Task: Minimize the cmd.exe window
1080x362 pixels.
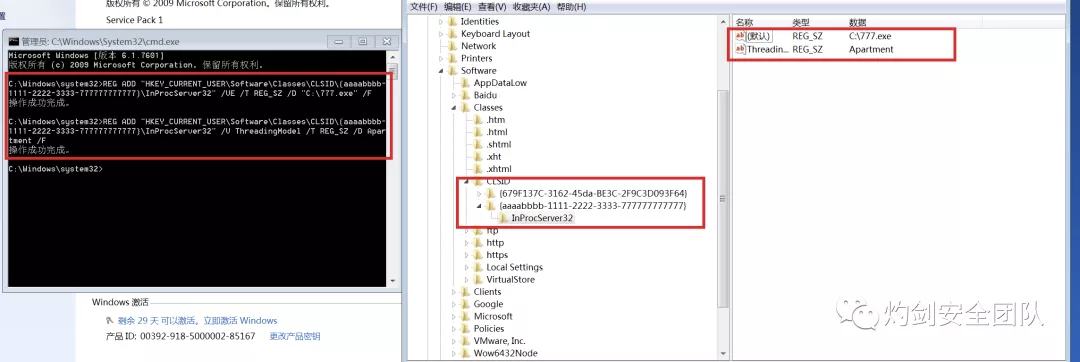Action: pos(338,42)
